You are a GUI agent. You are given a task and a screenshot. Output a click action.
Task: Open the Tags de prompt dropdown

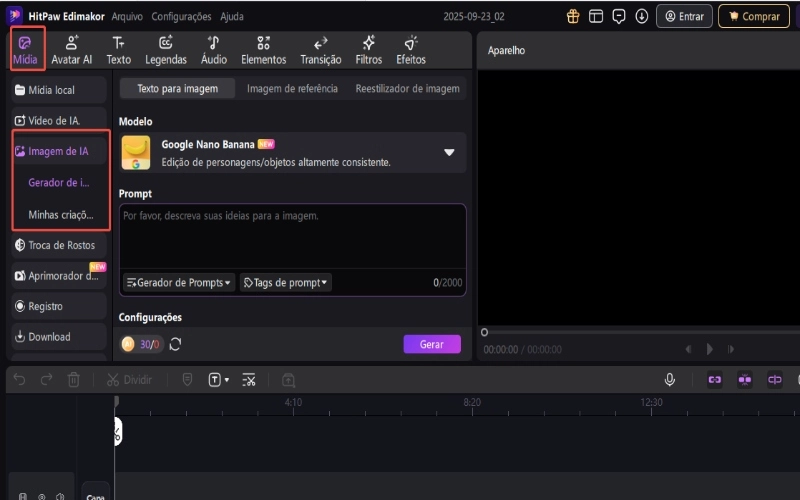click(286, 283)
